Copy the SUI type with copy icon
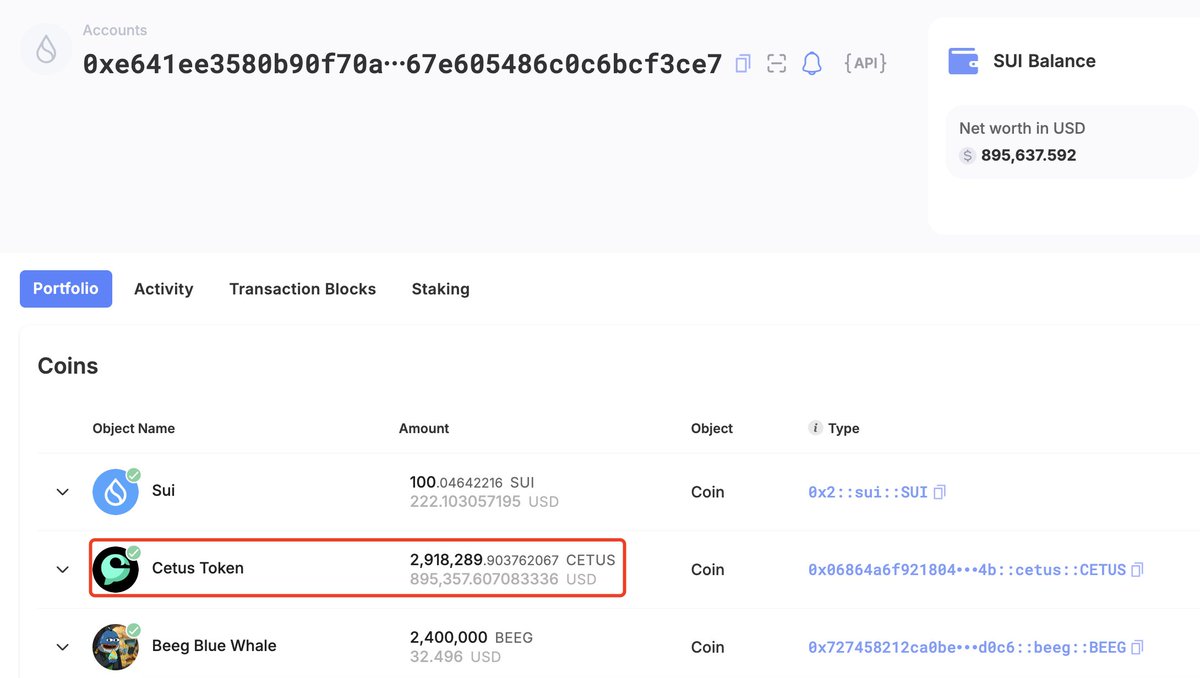Viewport: 1200px width, 678px height. click(x=939, y=492)
